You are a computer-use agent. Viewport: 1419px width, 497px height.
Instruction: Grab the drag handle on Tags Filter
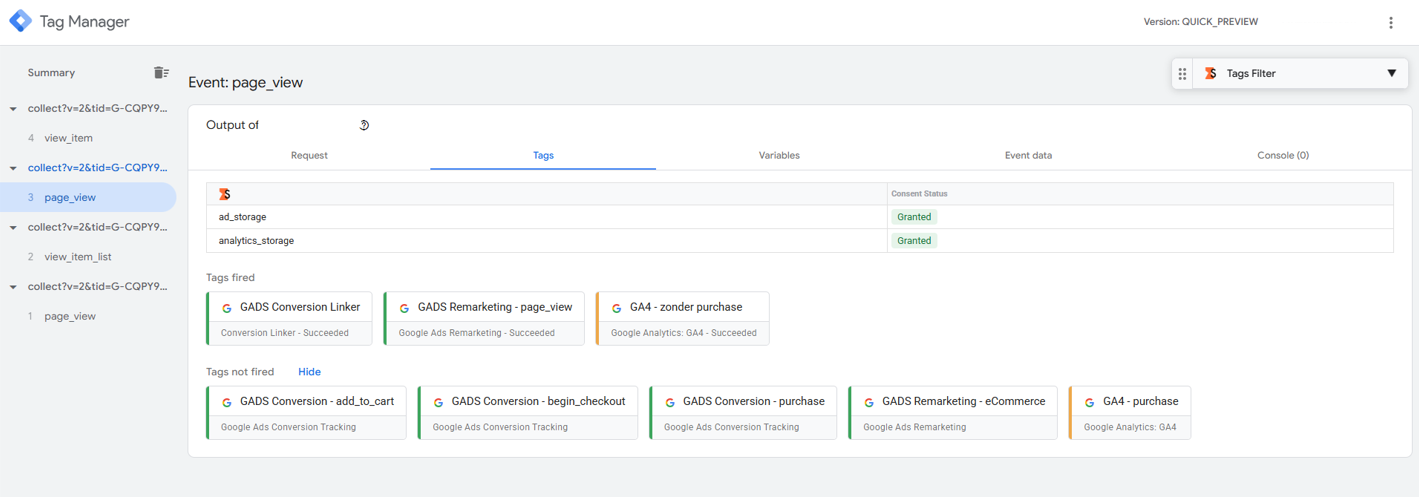(x=1182, y=74)
